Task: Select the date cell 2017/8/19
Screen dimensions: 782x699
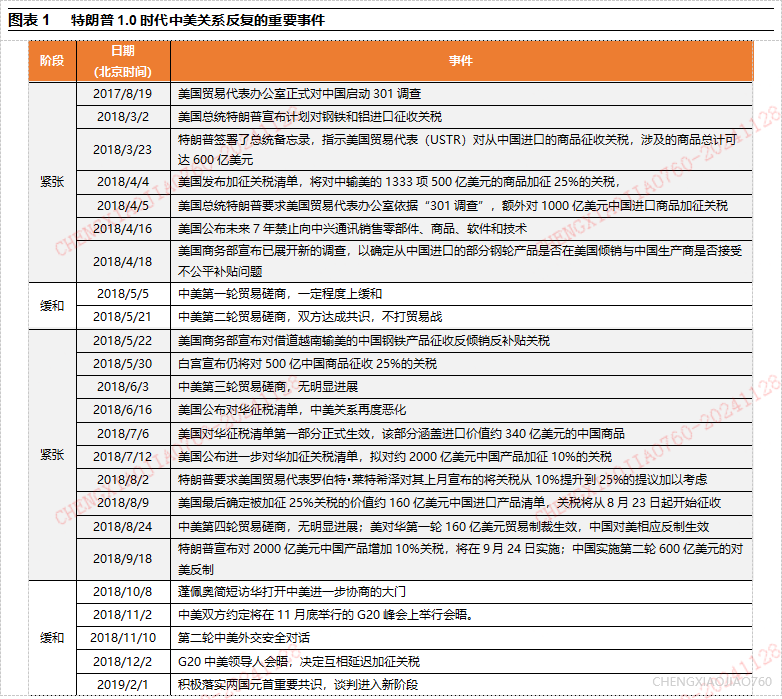Action: click(123, 94)
